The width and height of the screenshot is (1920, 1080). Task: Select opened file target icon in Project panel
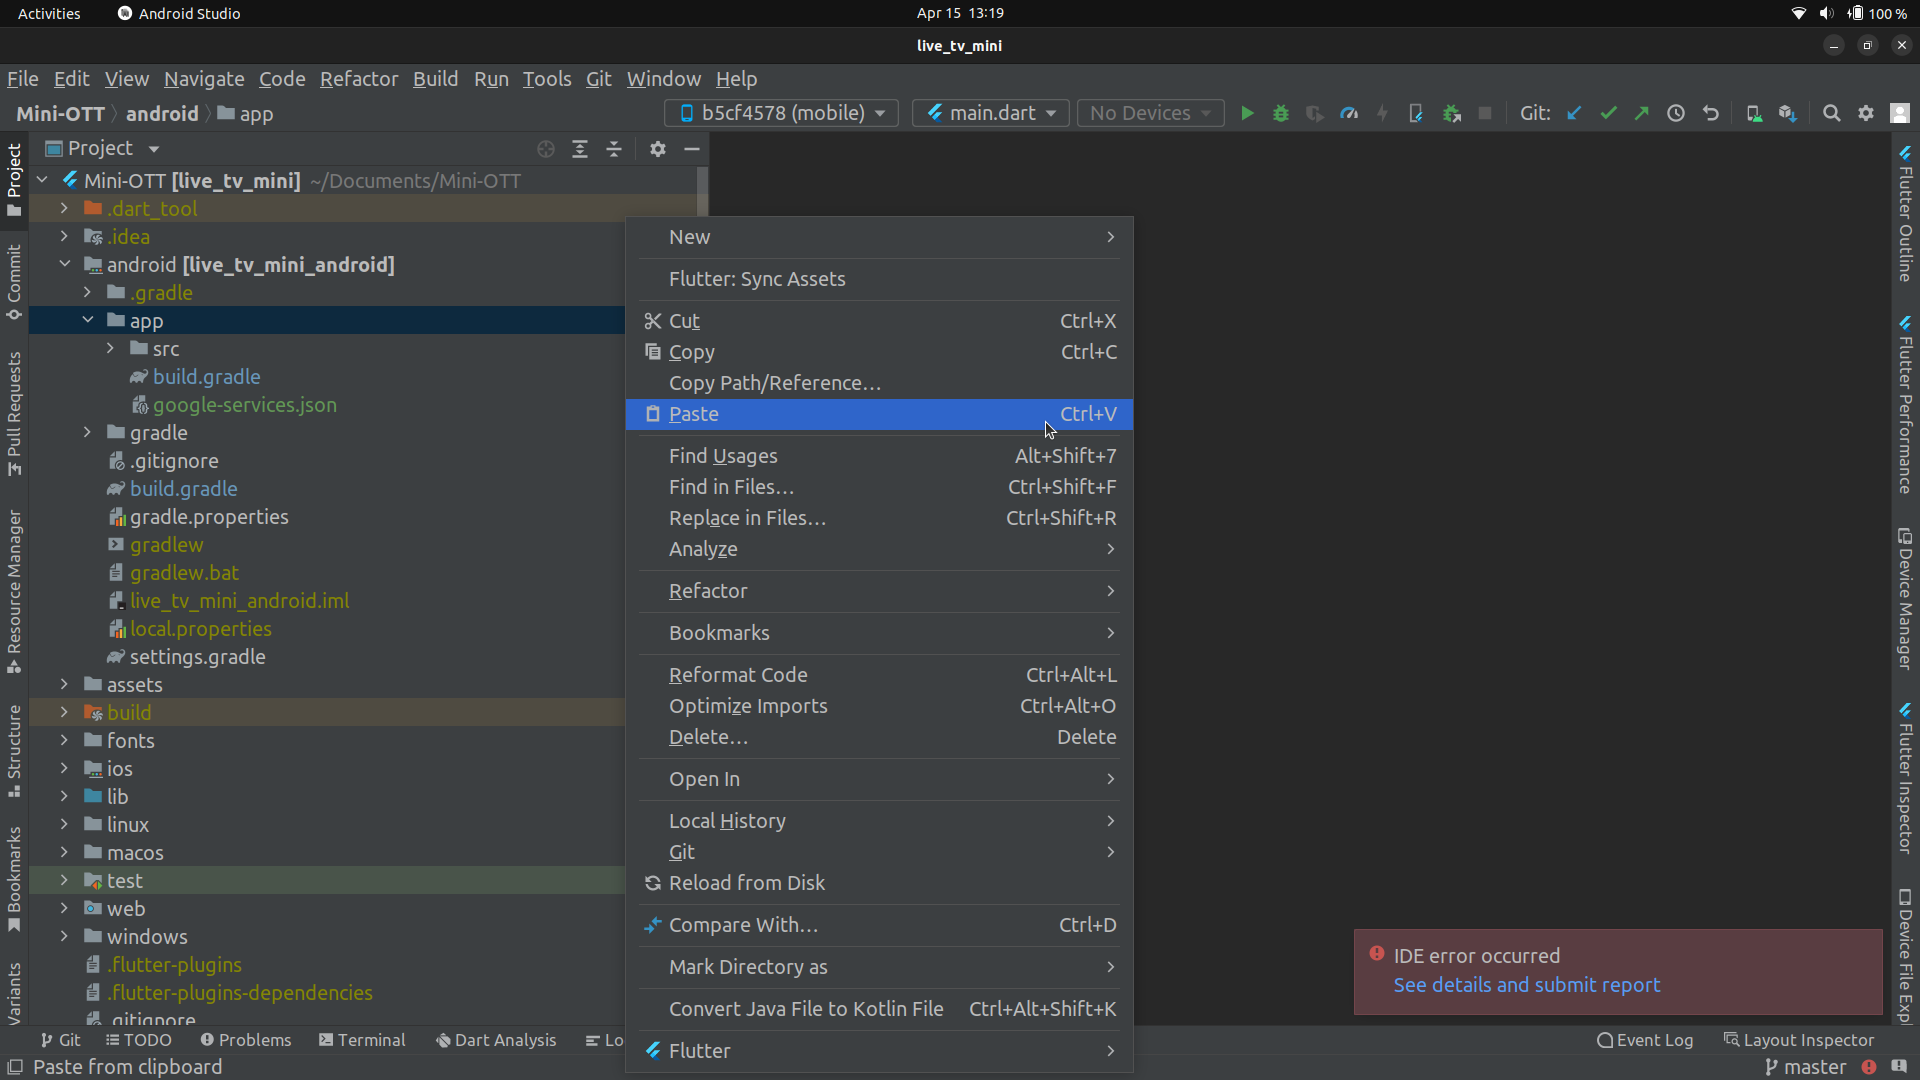546,149
